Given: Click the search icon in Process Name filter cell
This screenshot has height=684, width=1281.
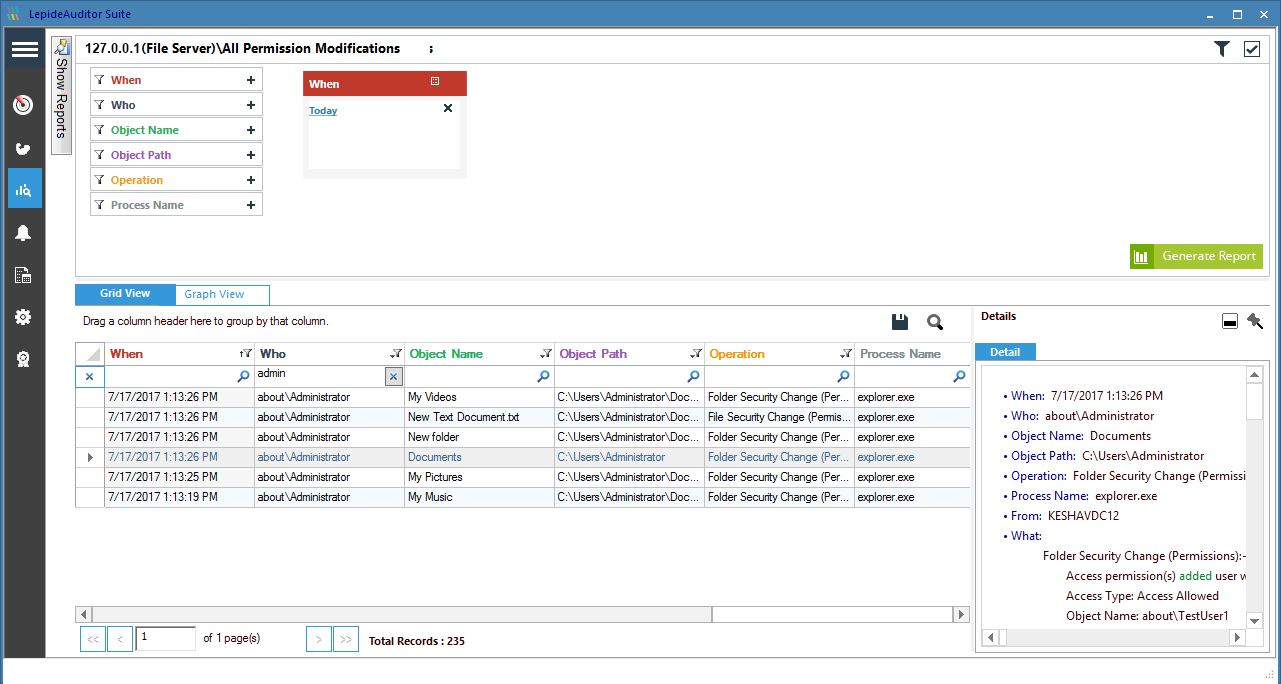Looking at the screenshot, I should coord(959,377).
